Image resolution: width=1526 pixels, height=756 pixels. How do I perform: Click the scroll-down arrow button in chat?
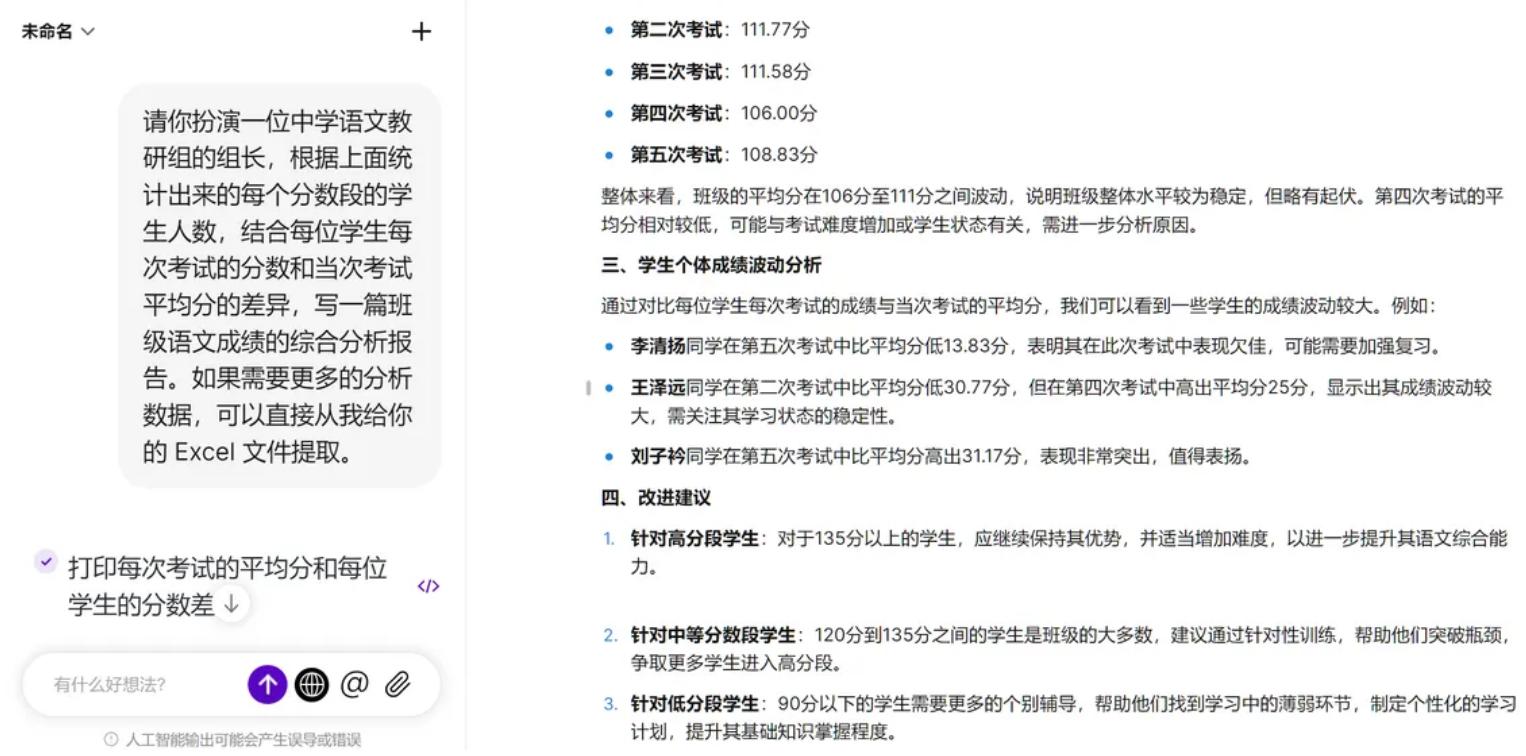click(x=231, y=604)
